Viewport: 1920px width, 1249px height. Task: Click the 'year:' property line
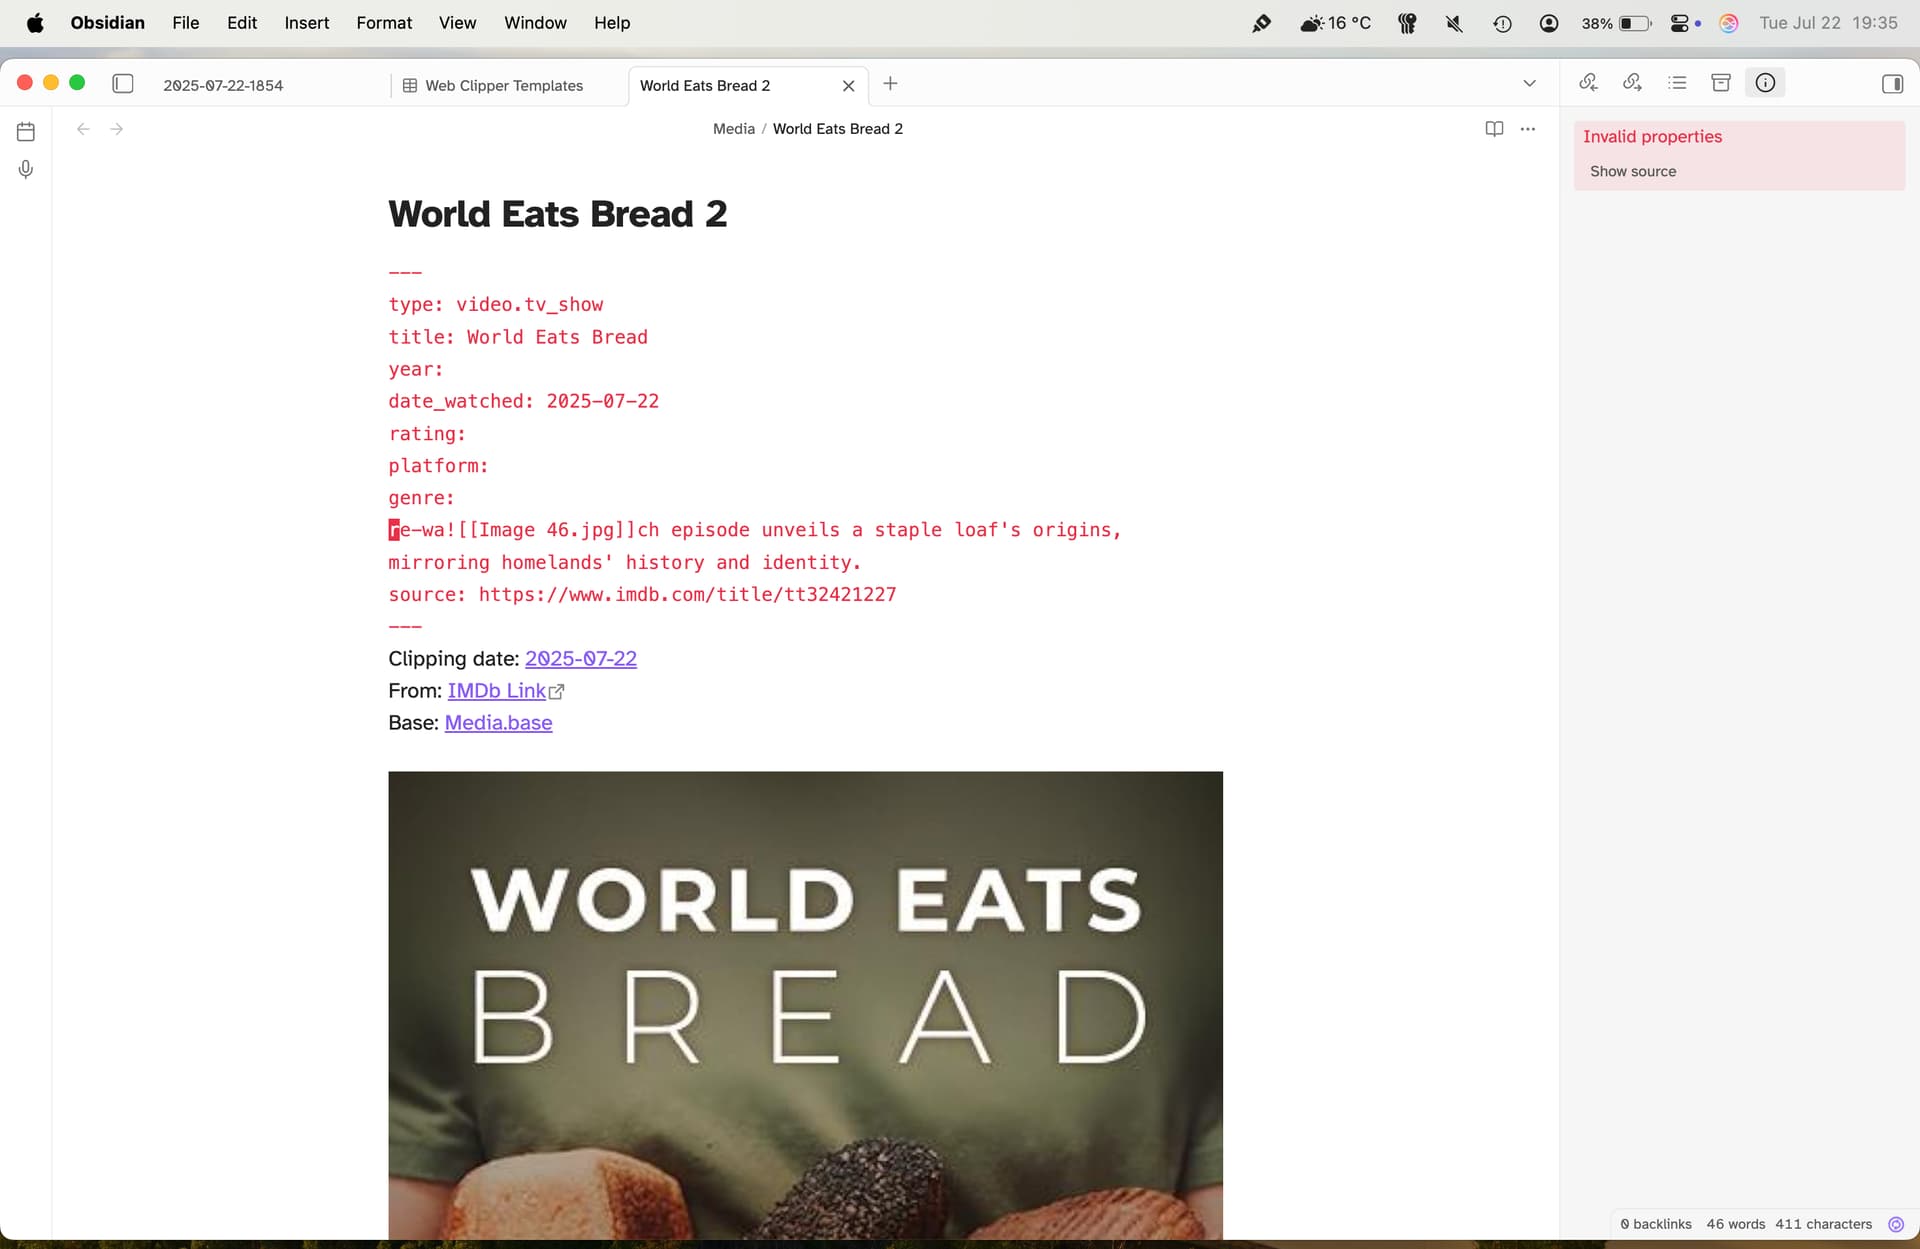[x=416, y=369]
